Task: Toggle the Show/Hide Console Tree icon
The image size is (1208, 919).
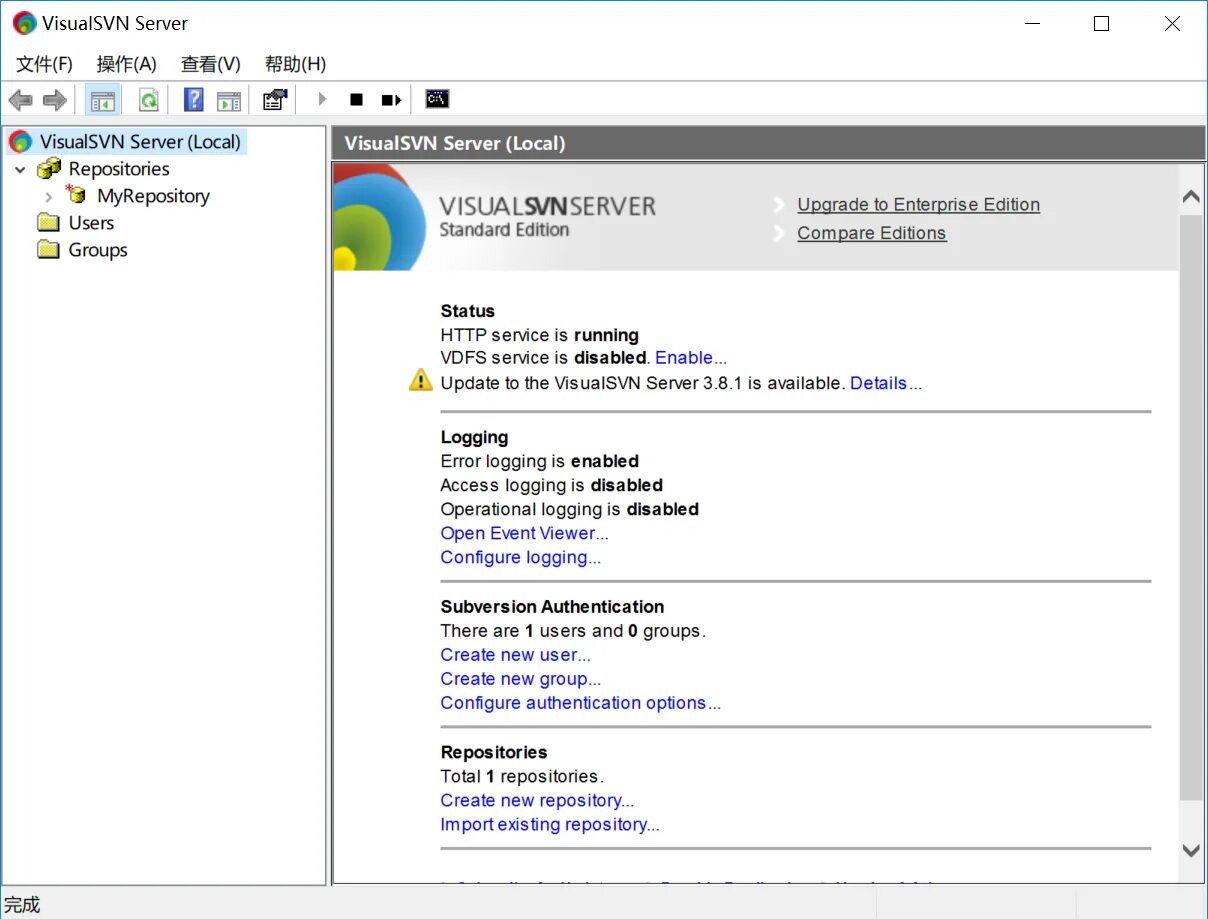Action: tap(102, 100)
